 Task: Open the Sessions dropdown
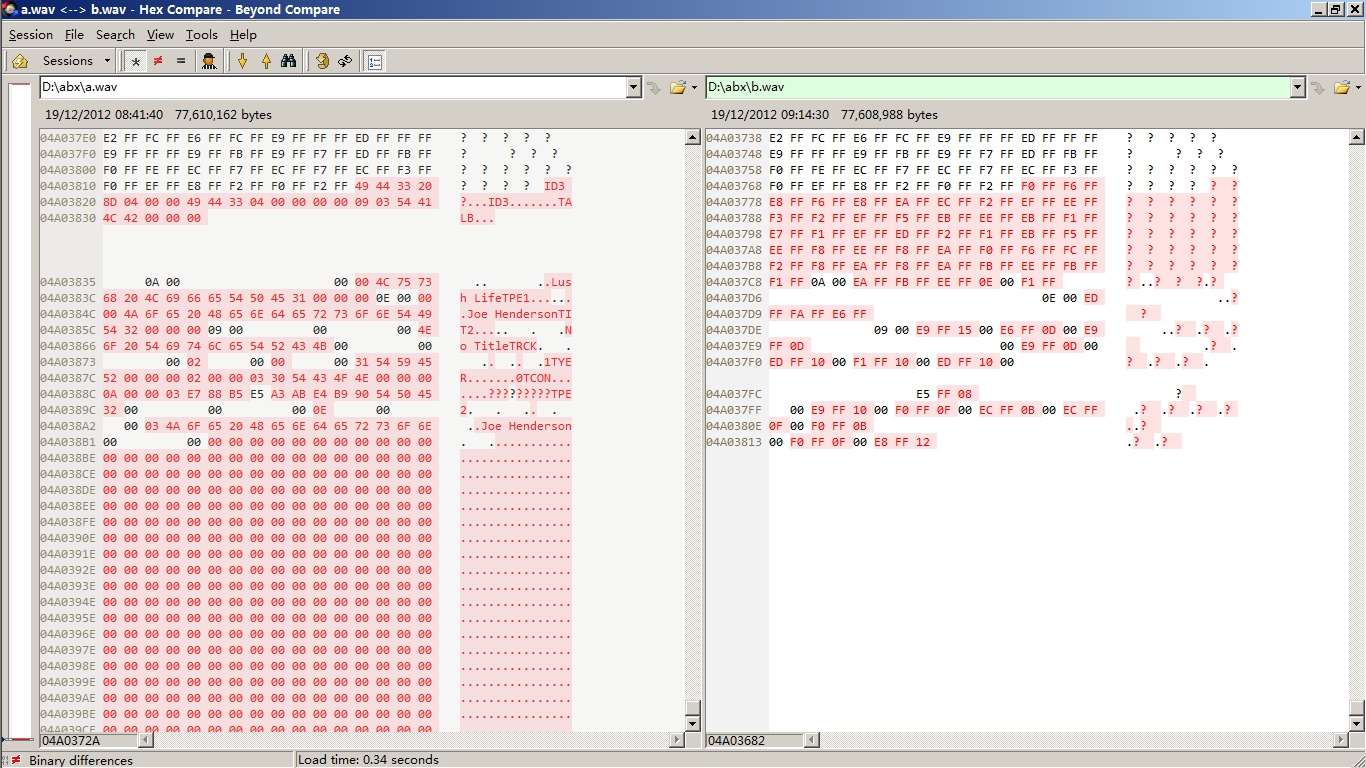pos(76,61)
